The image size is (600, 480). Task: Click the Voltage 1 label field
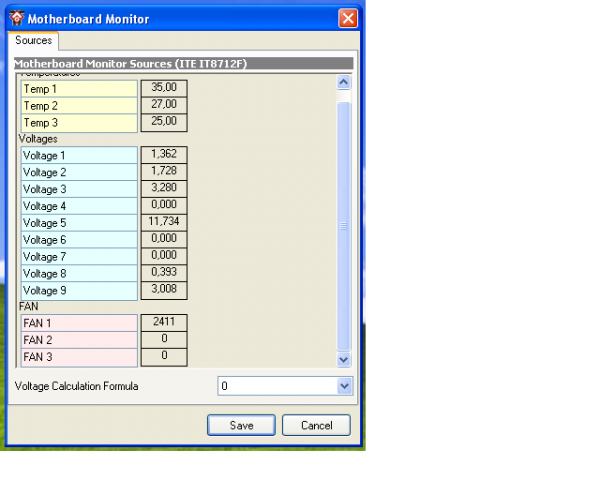(x=78, y=155)
